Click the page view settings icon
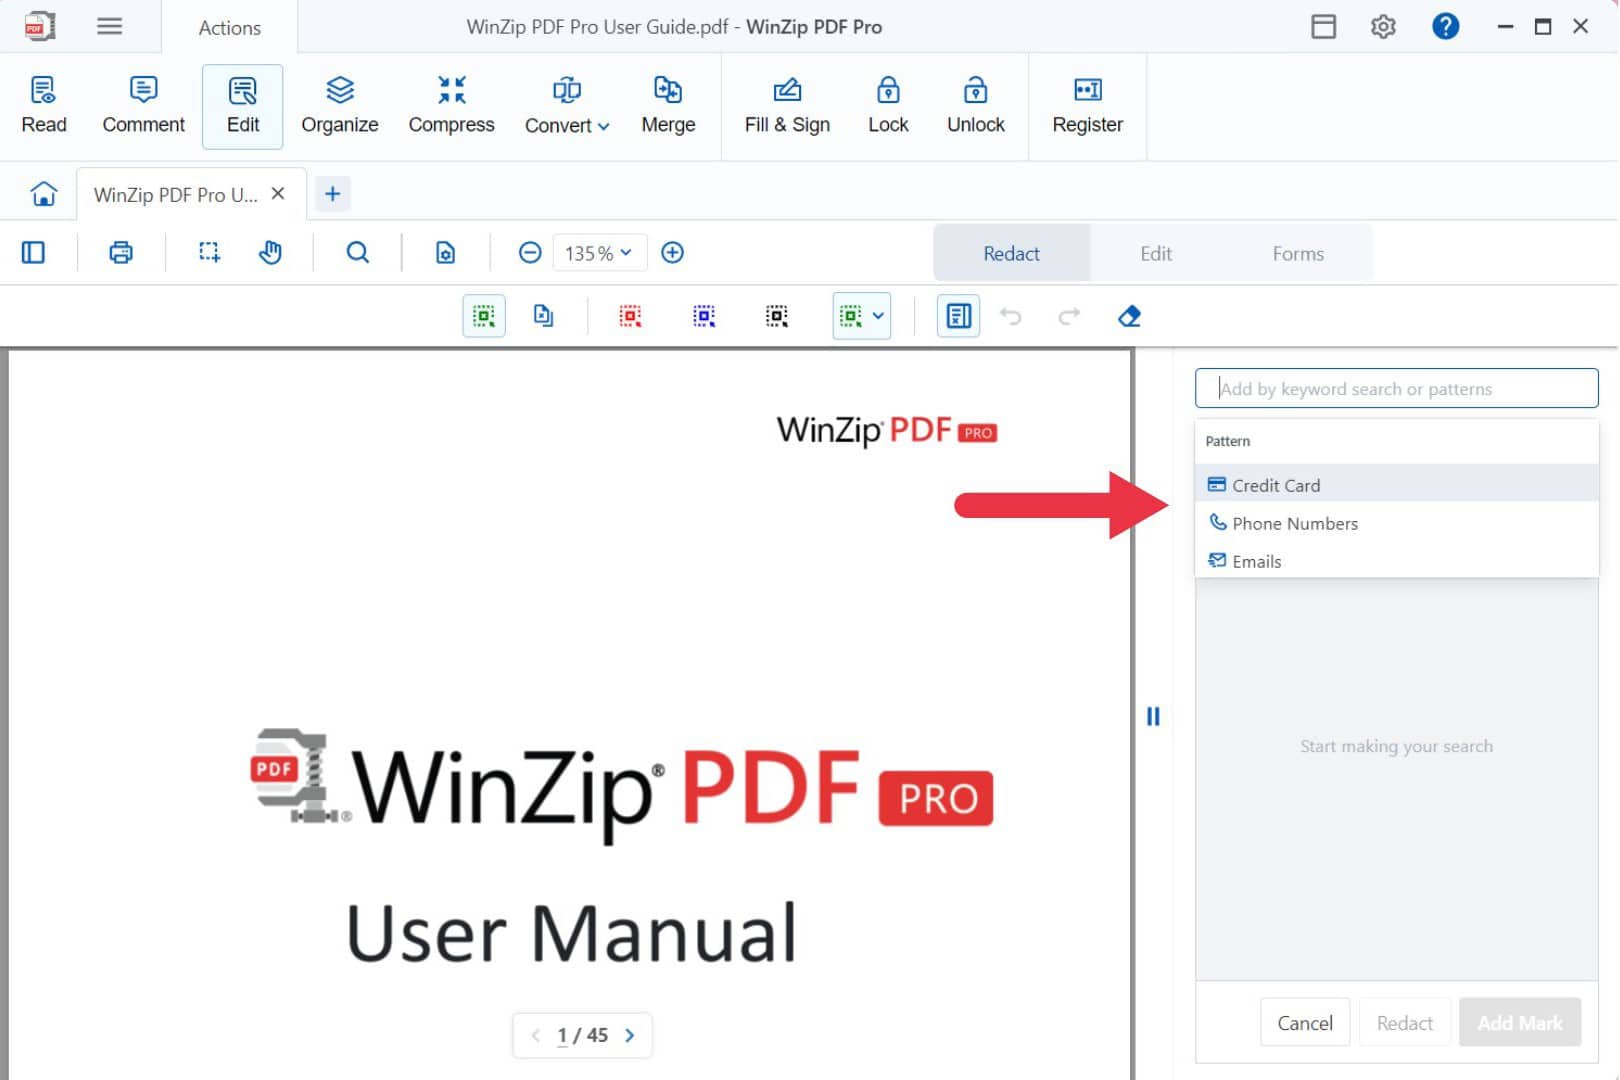 pyautogui.click(x=445, y=252)
